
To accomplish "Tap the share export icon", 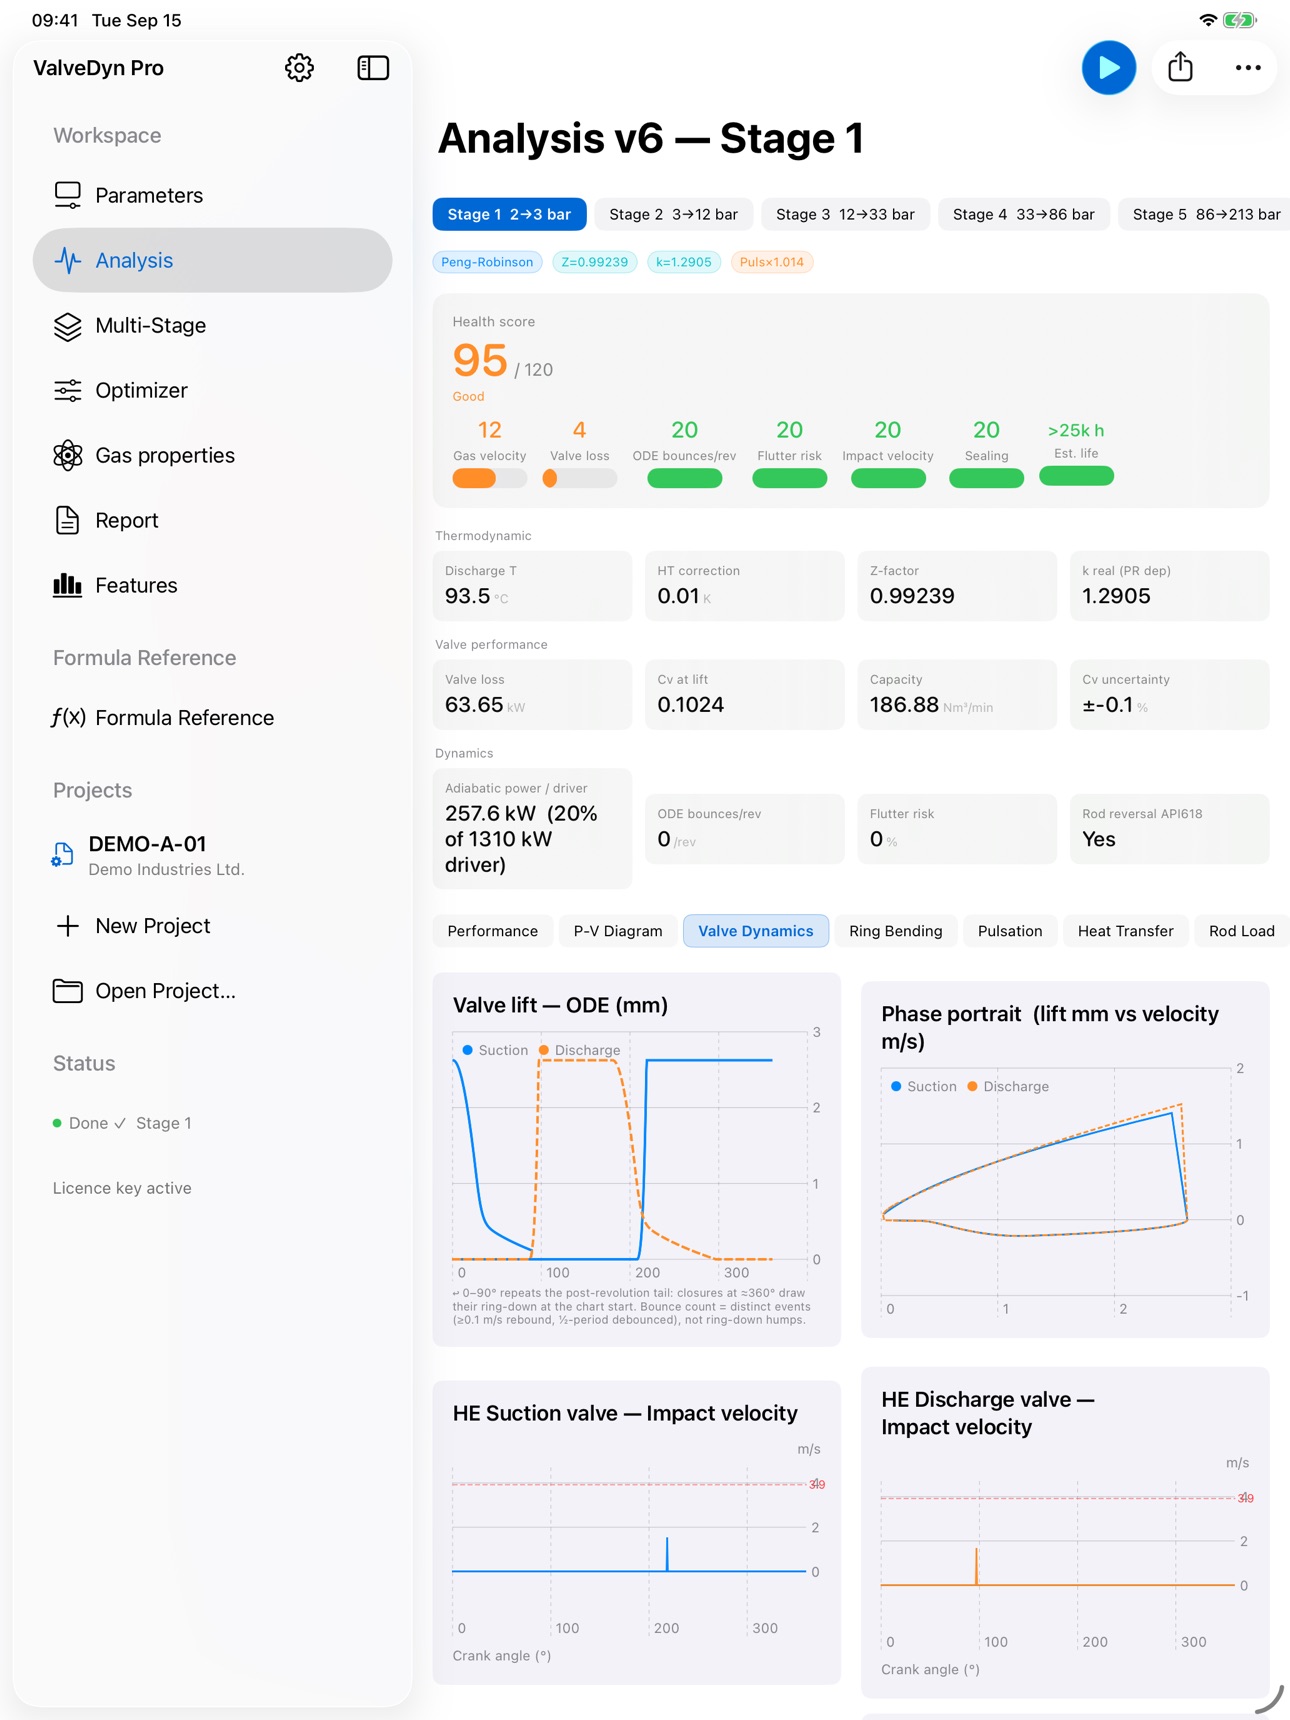I will (x=1180, y=67).
